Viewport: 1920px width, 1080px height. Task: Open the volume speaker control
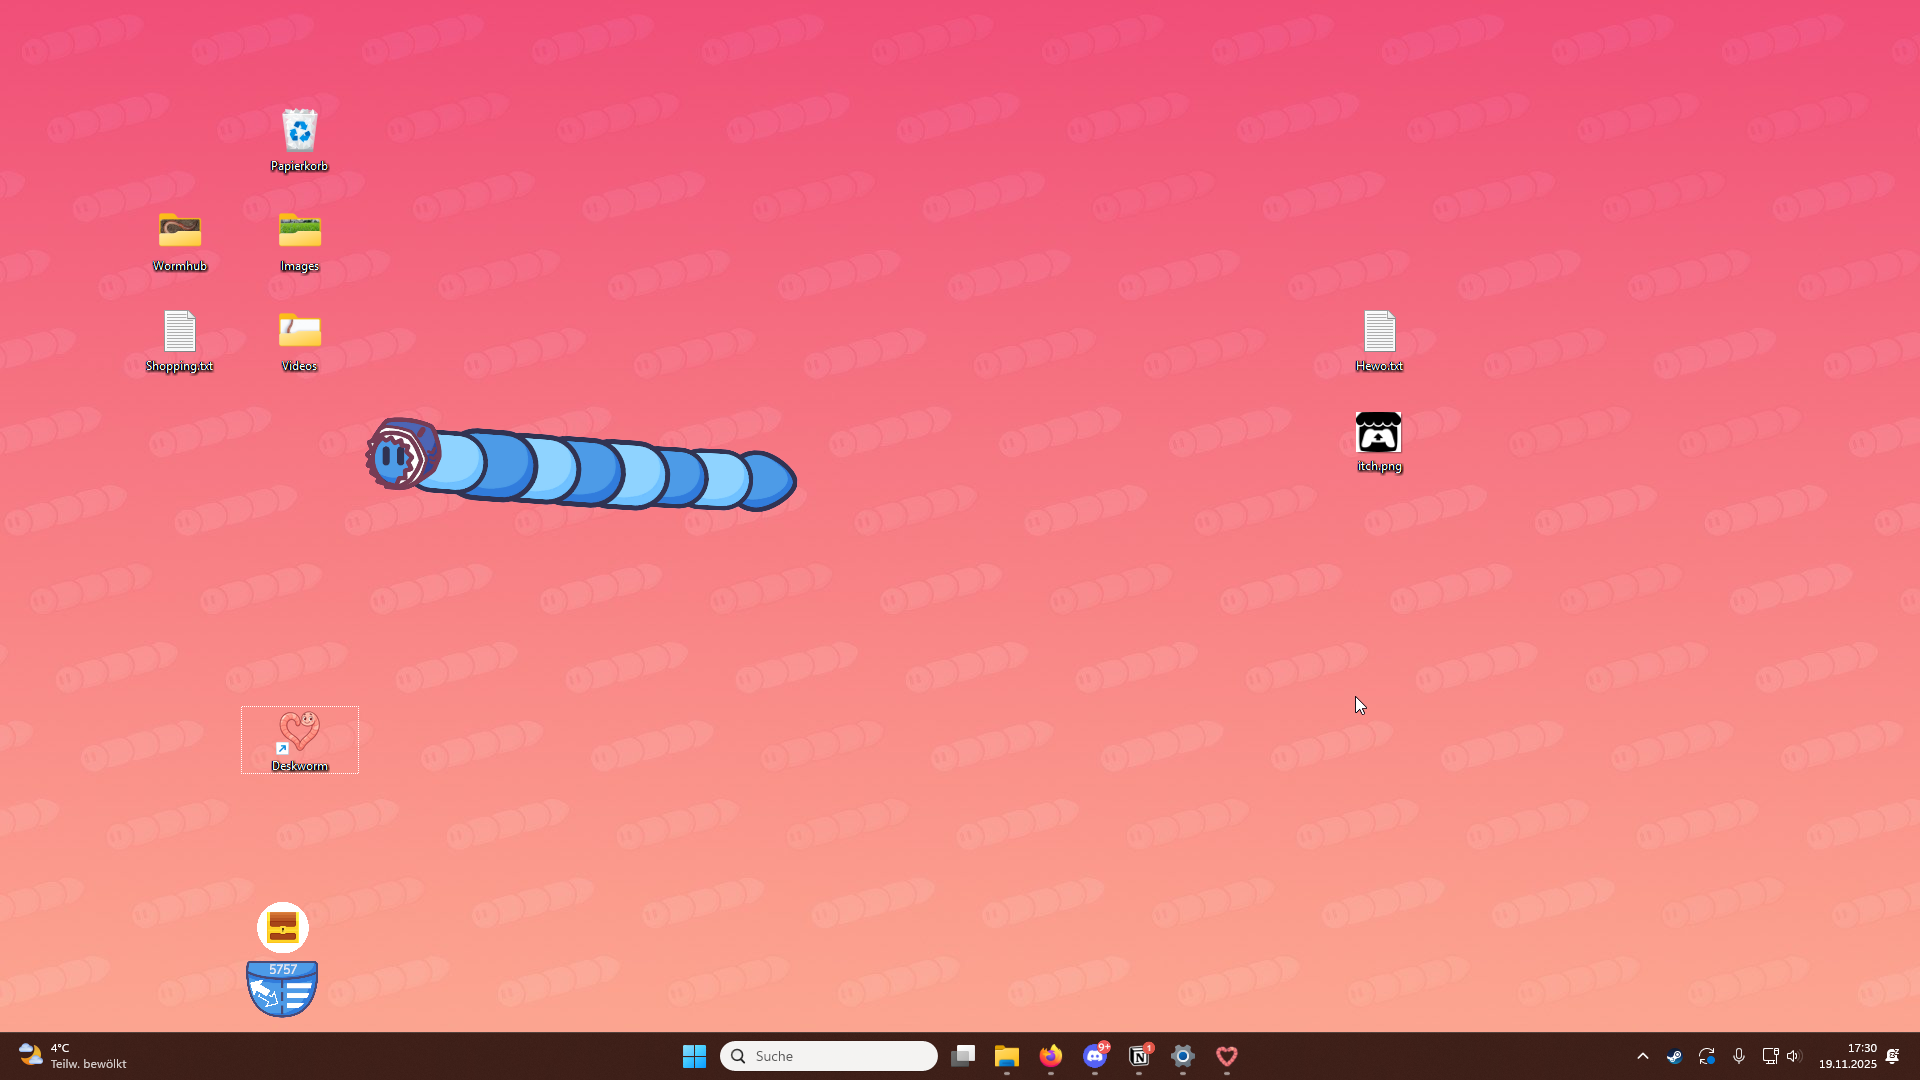pos(1794,1056)
